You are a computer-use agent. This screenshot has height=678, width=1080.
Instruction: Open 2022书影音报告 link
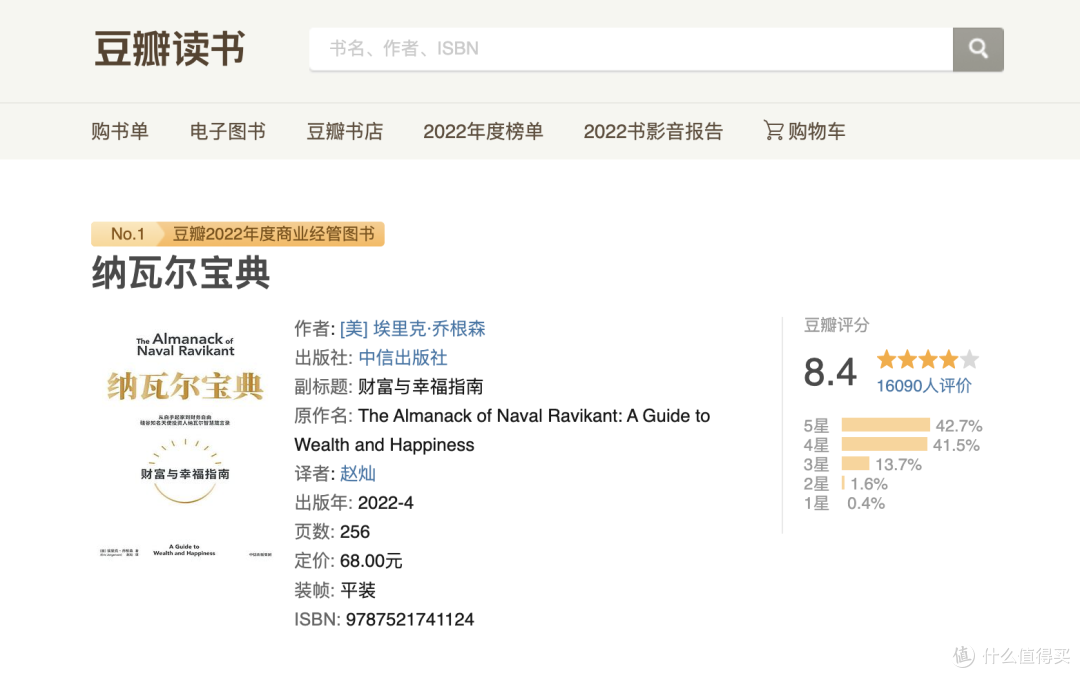tap(653, 131)
